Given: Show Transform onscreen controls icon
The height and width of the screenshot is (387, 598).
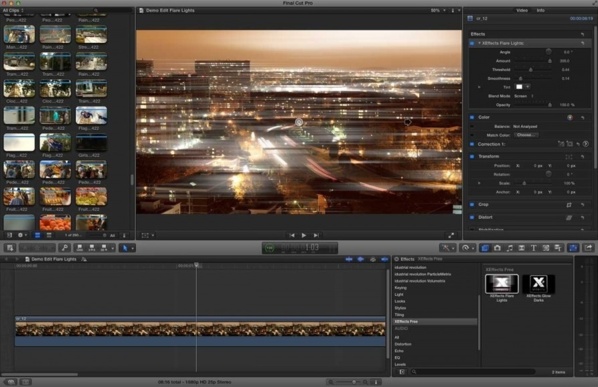Looking at the screenshot, I should (569, 156).
